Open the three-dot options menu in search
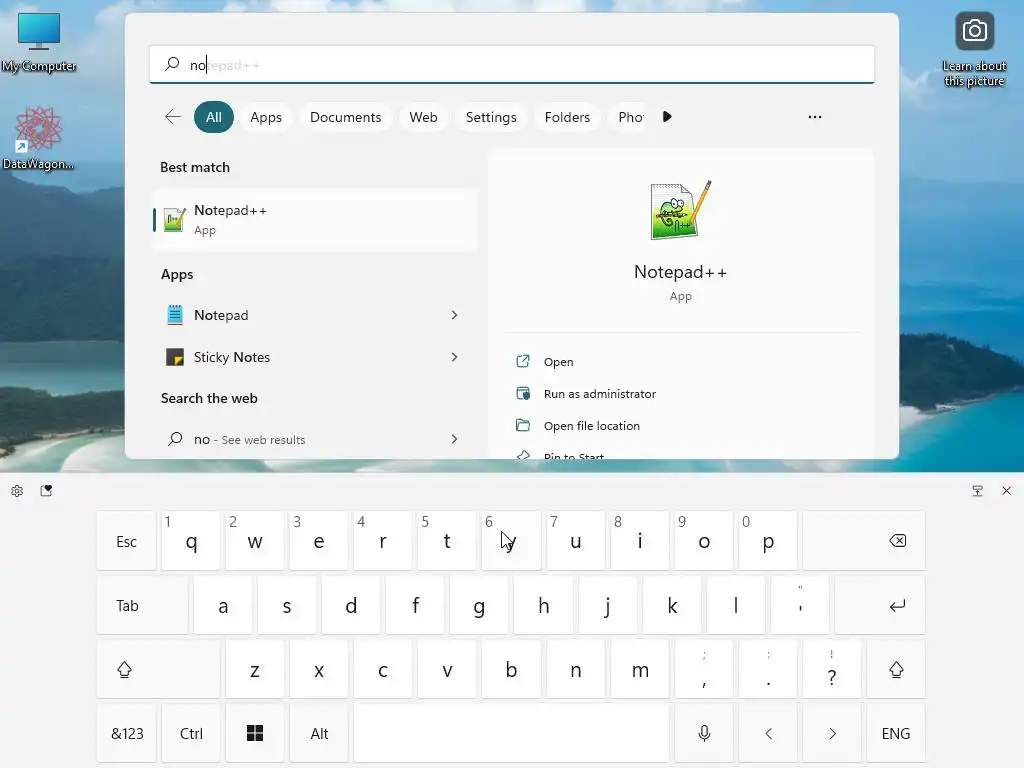The width and height of the screenshot is (1024, 768). [x=814, y=117]
